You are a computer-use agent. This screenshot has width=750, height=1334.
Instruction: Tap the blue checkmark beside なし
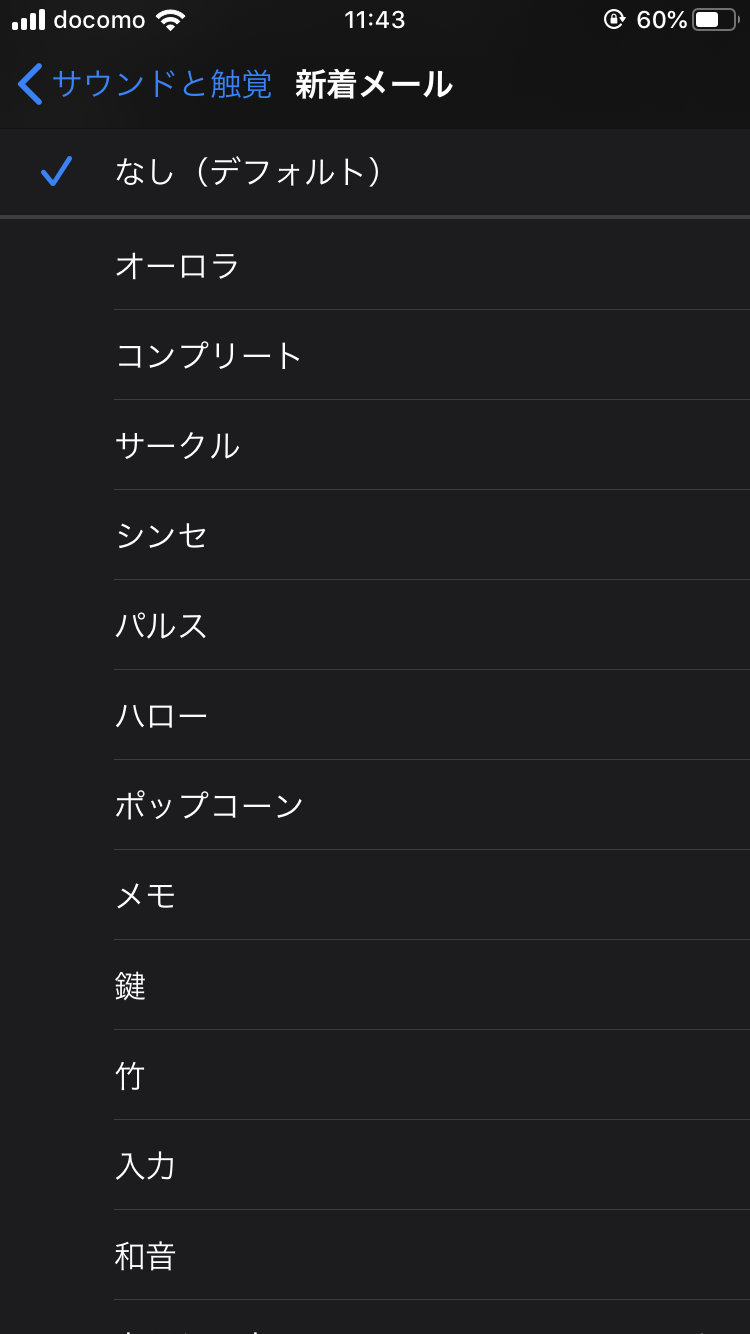tap(56, 172)
